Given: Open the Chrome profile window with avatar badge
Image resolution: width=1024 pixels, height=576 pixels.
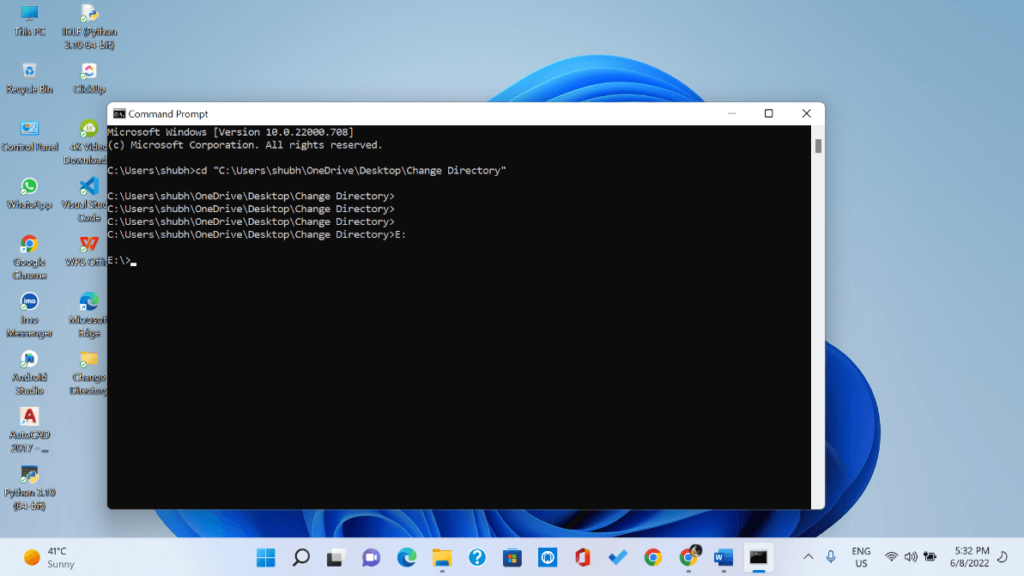Looking at the screenshot, I should coord(688,557).
